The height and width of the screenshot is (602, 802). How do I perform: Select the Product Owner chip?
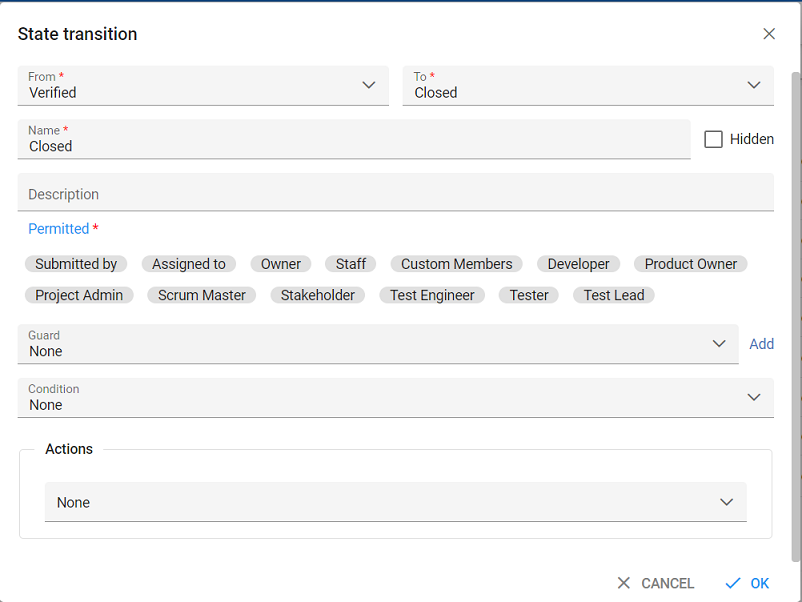690,264
